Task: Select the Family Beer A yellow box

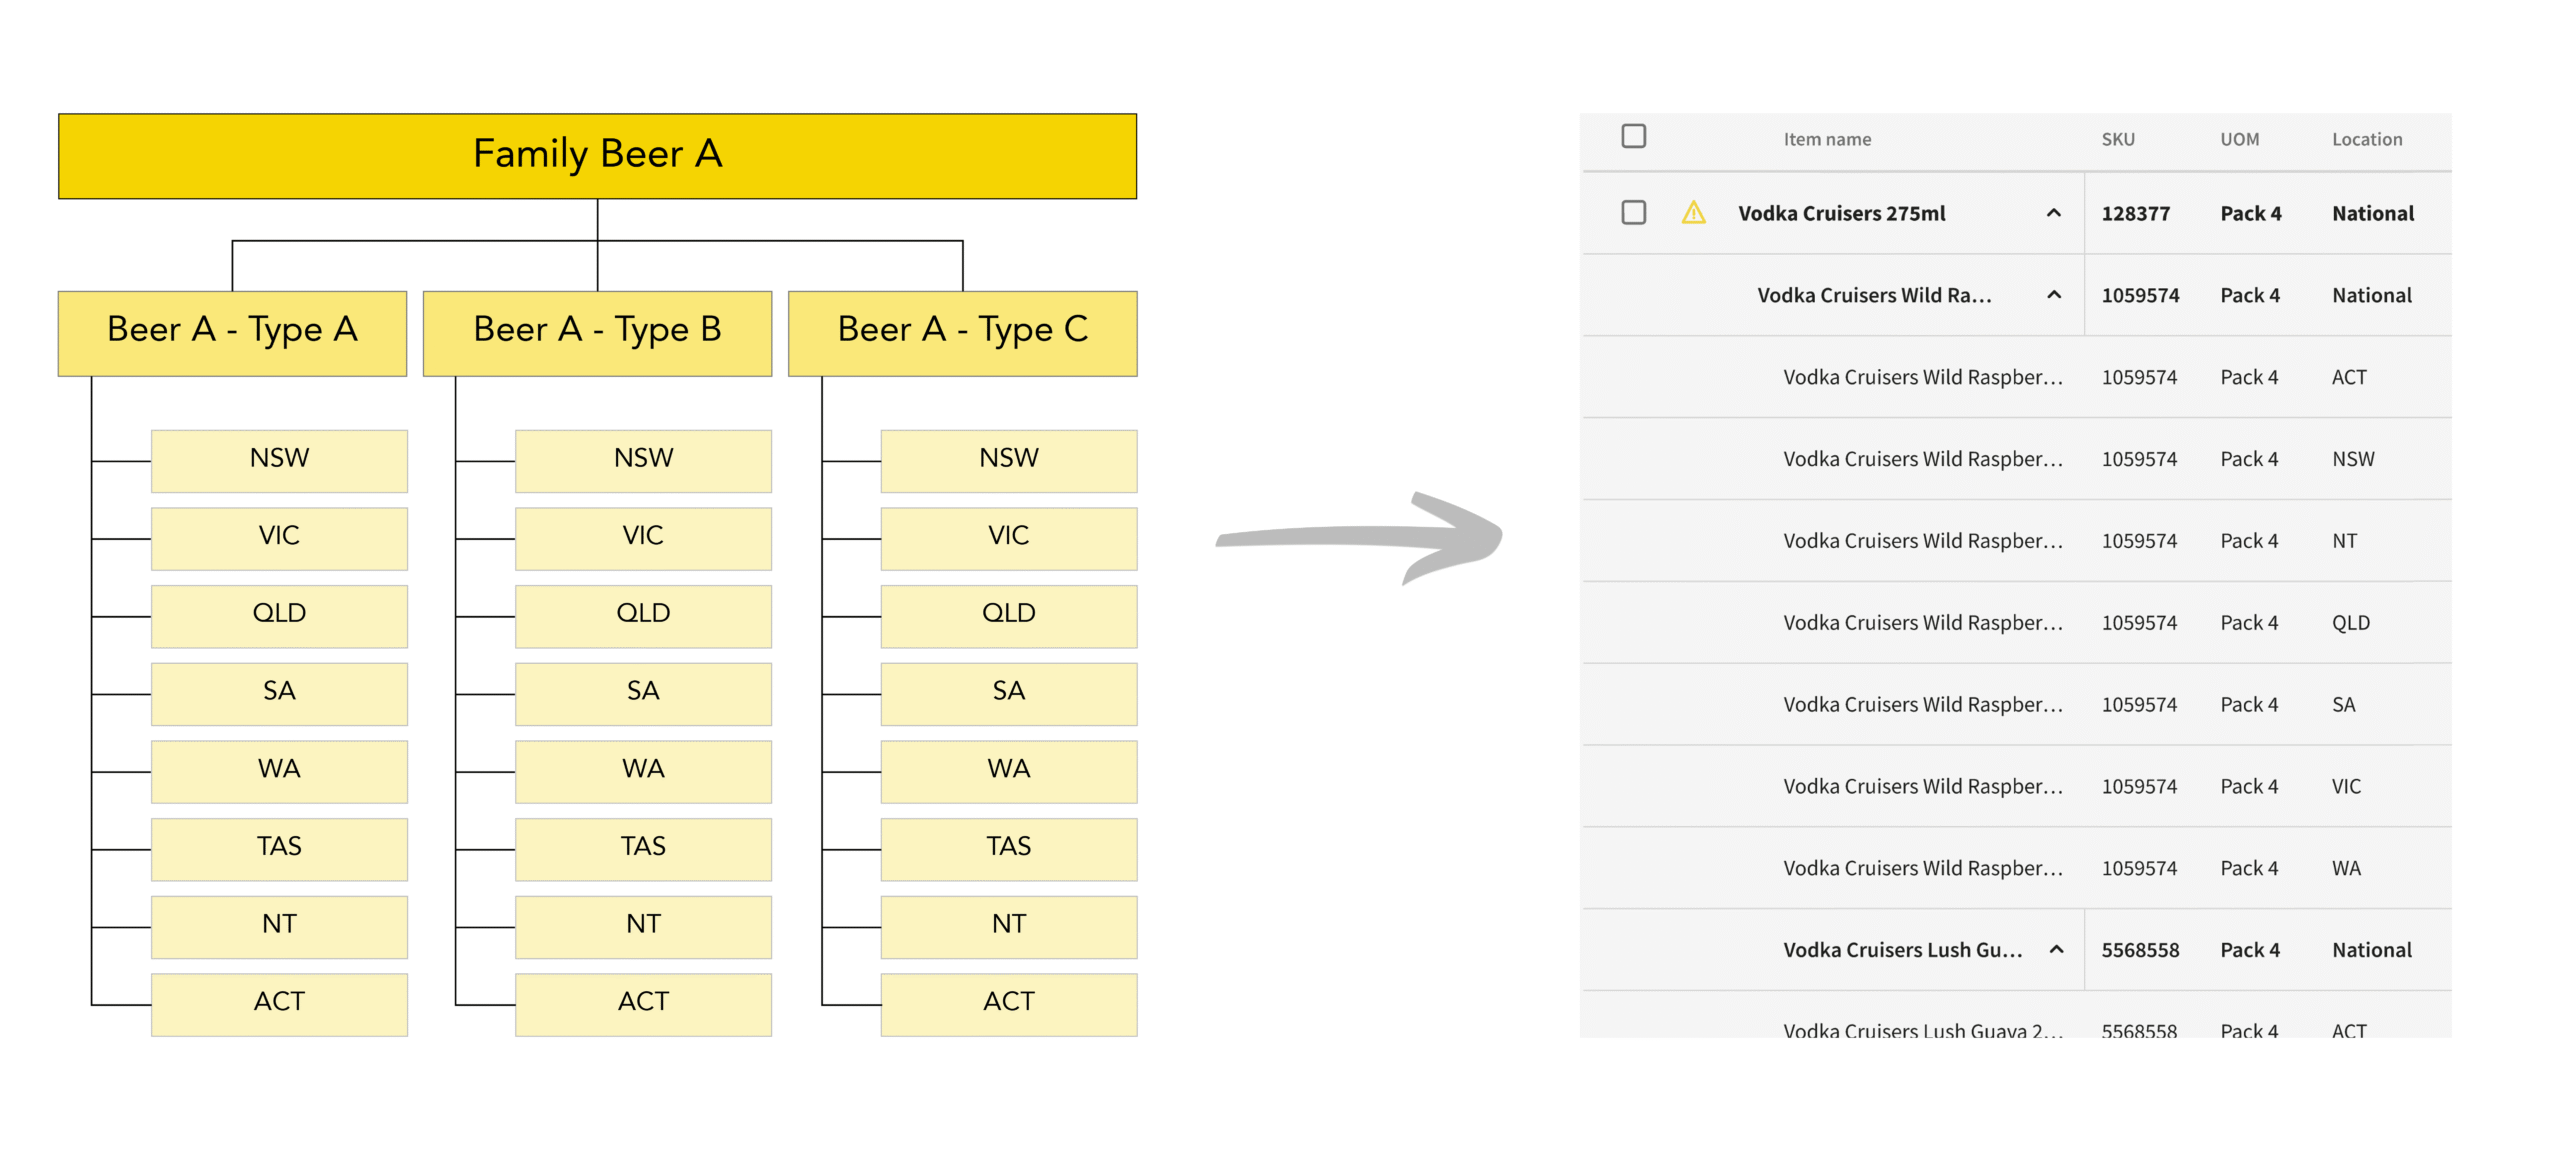Action: 597,156
